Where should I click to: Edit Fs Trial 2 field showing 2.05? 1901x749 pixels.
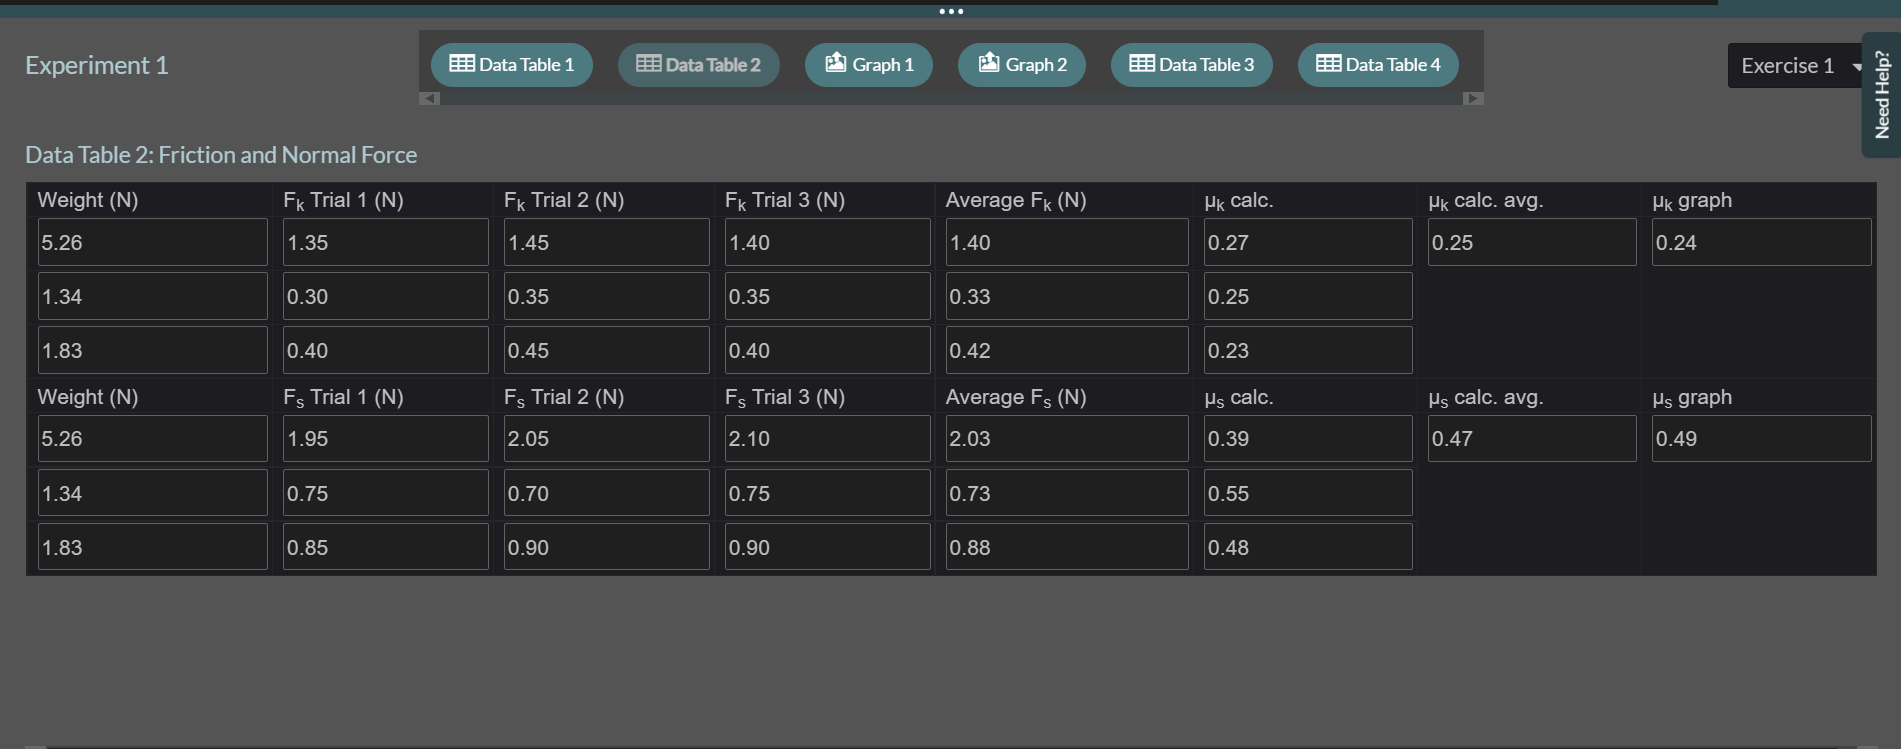(x=607, y=439)
